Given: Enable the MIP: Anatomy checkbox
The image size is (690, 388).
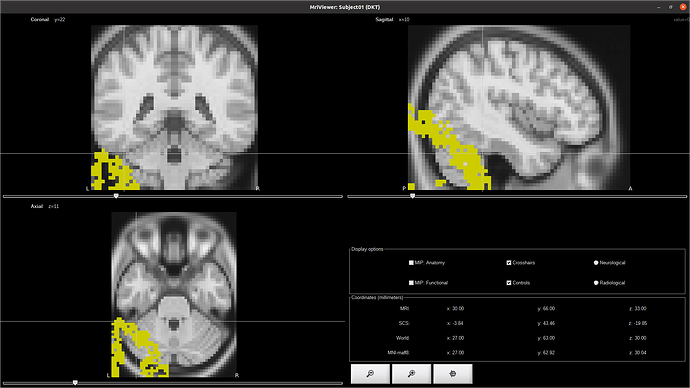Looking at the screenshot, I should [x=411, y=263].
